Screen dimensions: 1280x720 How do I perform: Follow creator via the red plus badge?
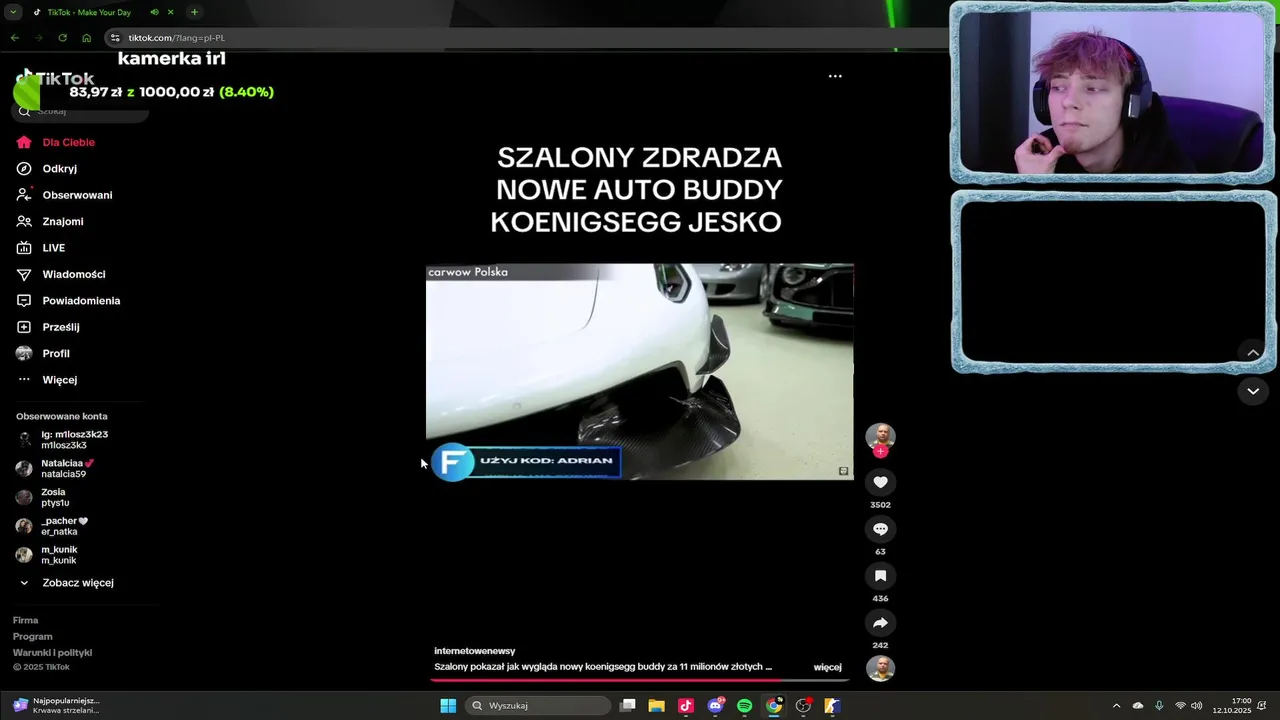click(880, 452)
